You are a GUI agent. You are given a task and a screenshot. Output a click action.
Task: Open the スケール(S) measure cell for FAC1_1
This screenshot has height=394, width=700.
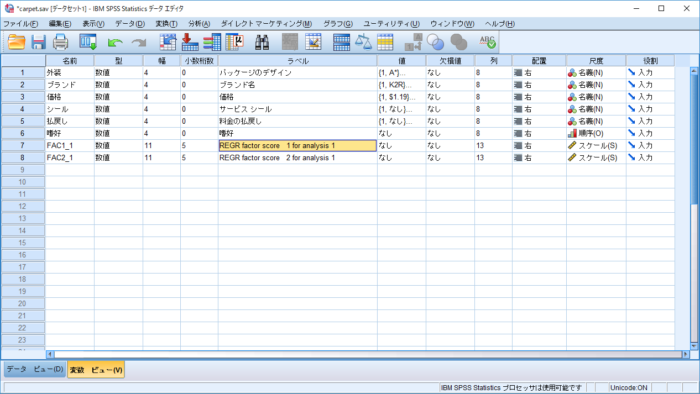tap(596, 145)
